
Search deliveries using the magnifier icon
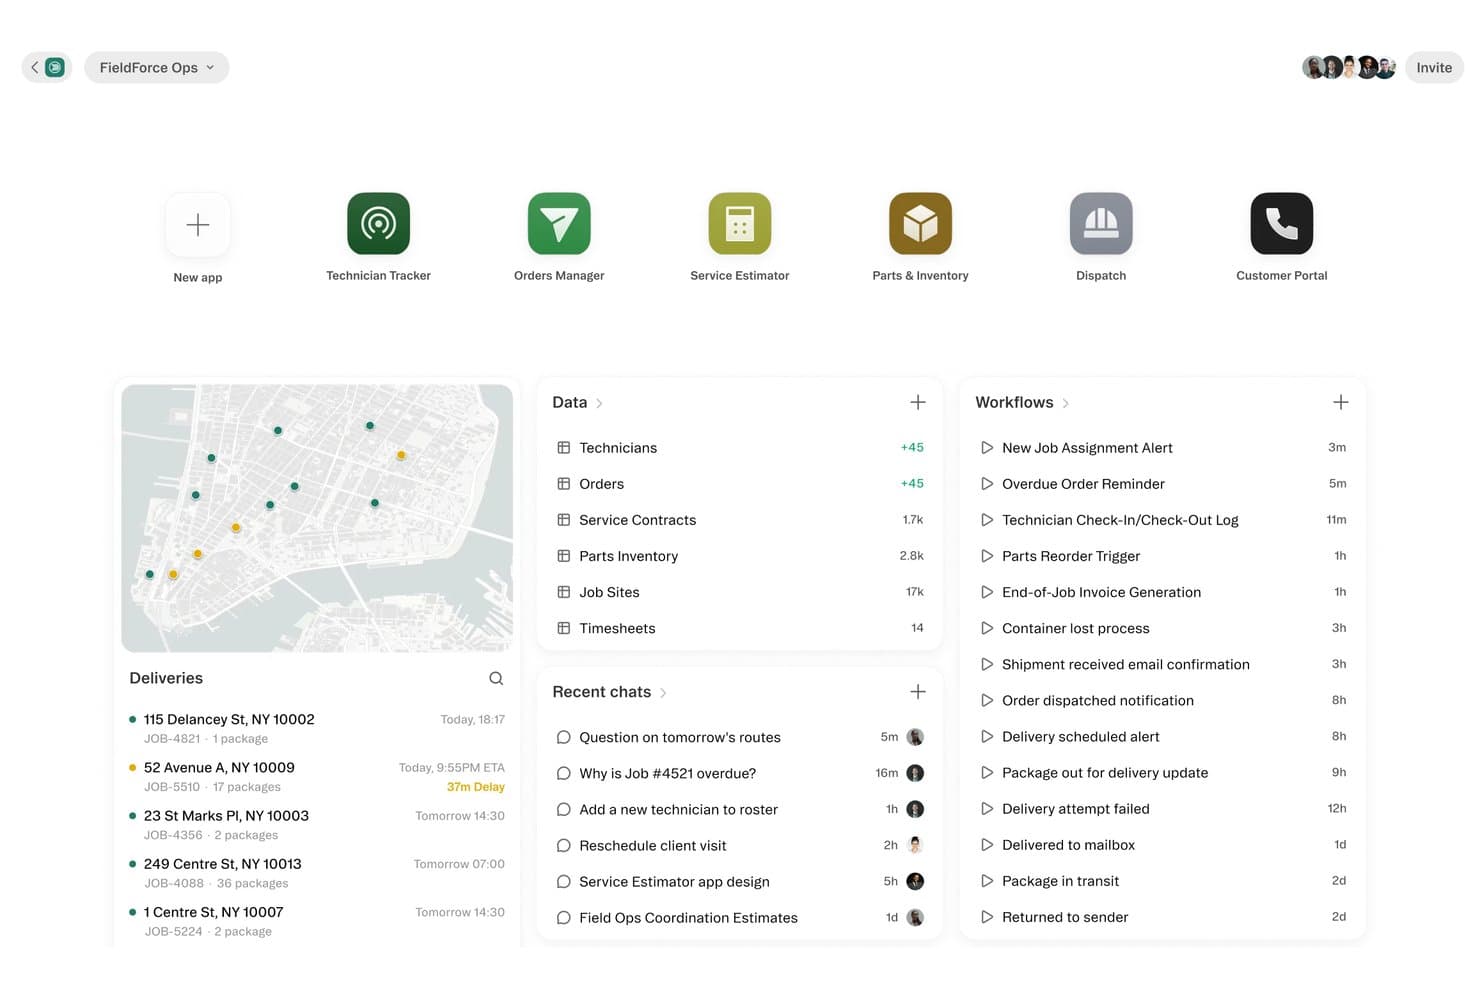click(x=496, y=678)
